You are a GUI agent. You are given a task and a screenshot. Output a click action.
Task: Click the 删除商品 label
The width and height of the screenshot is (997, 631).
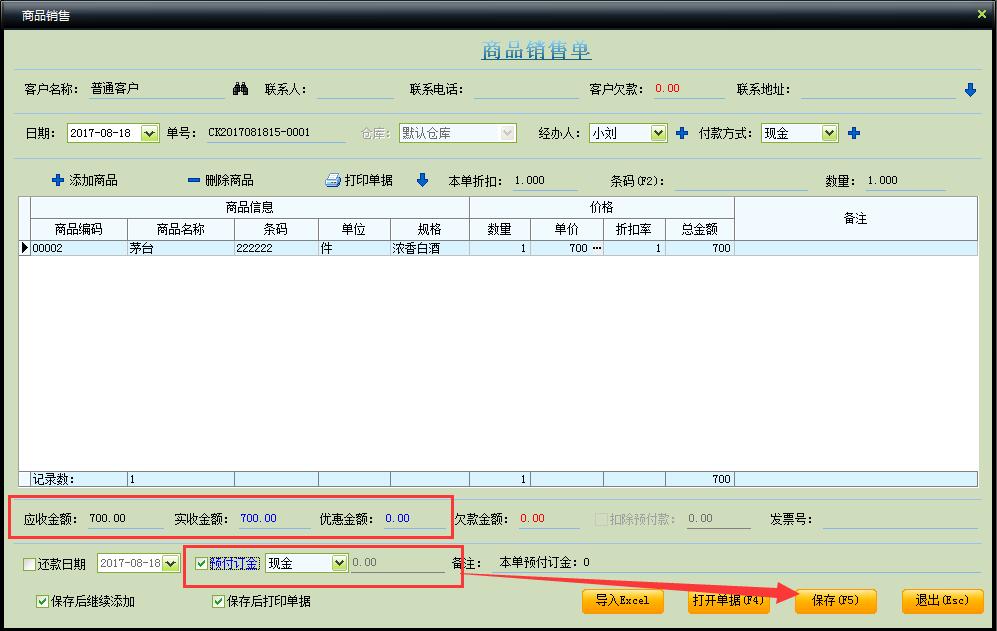pyautogui.click(x=230, y=181)
